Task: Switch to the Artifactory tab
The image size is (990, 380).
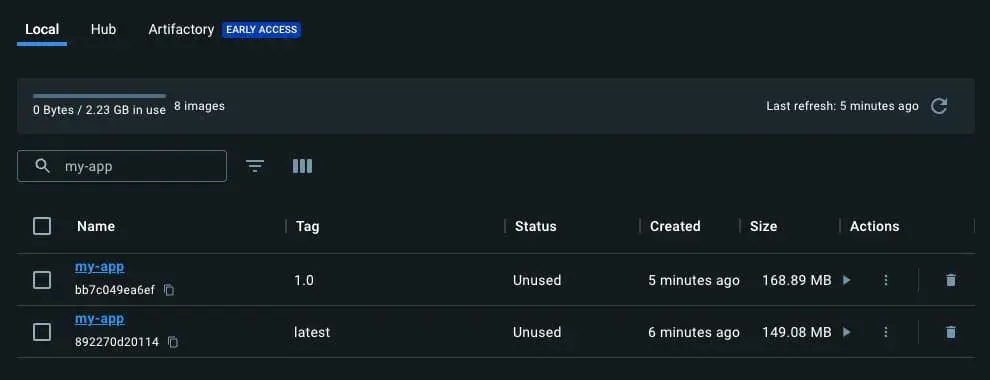Action: tap(181, 29)
